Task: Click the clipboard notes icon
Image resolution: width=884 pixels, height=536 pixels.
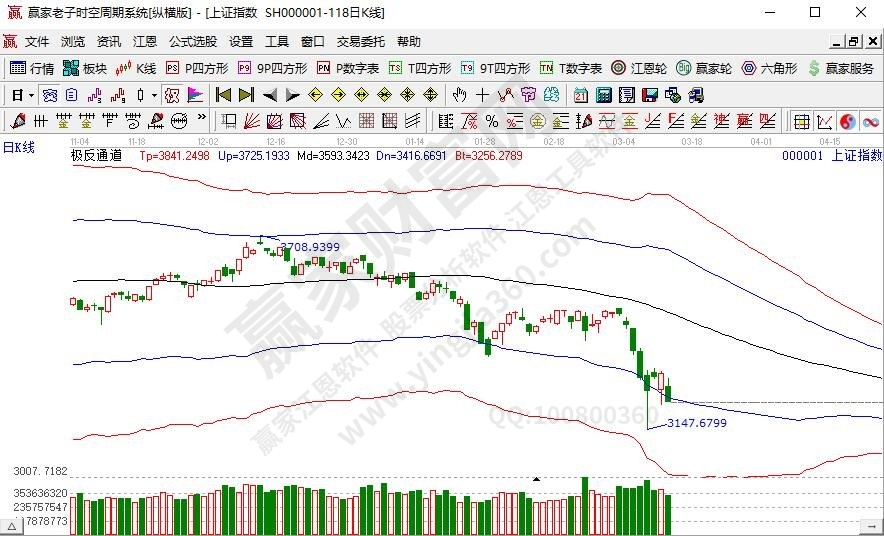Action: point(72,95)
